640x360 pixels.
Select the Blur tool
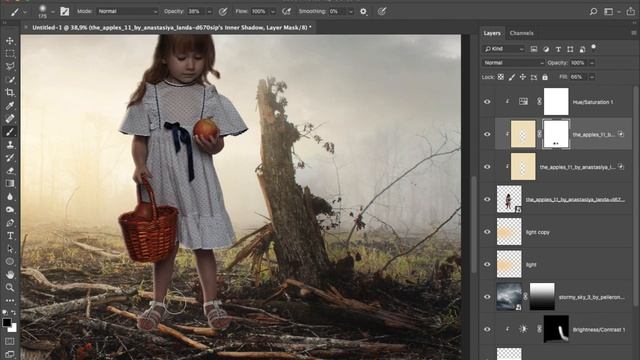click(x=10, y=197)
